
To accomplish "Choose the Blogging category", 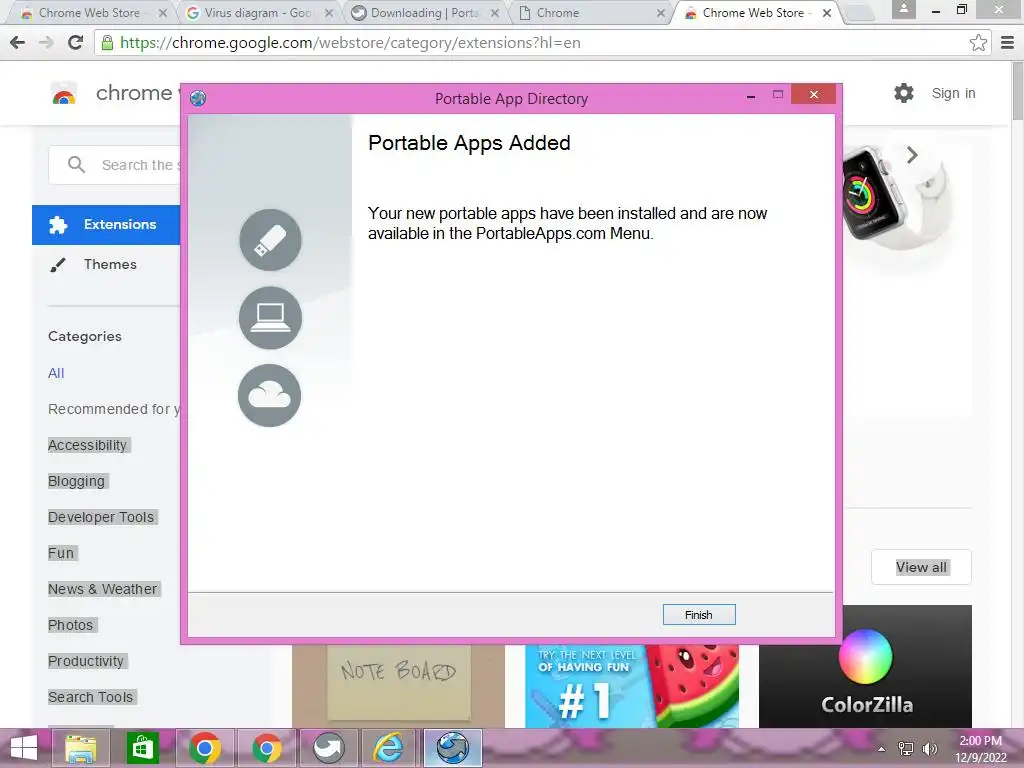I will coord(76,481).
